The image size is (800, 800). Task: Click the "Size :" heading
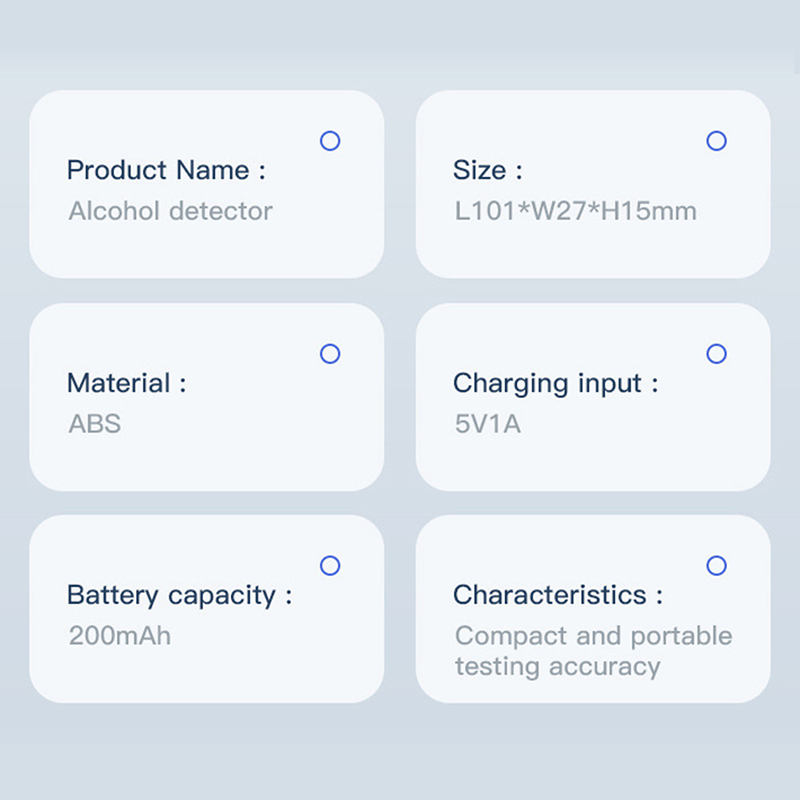(487, 170)
